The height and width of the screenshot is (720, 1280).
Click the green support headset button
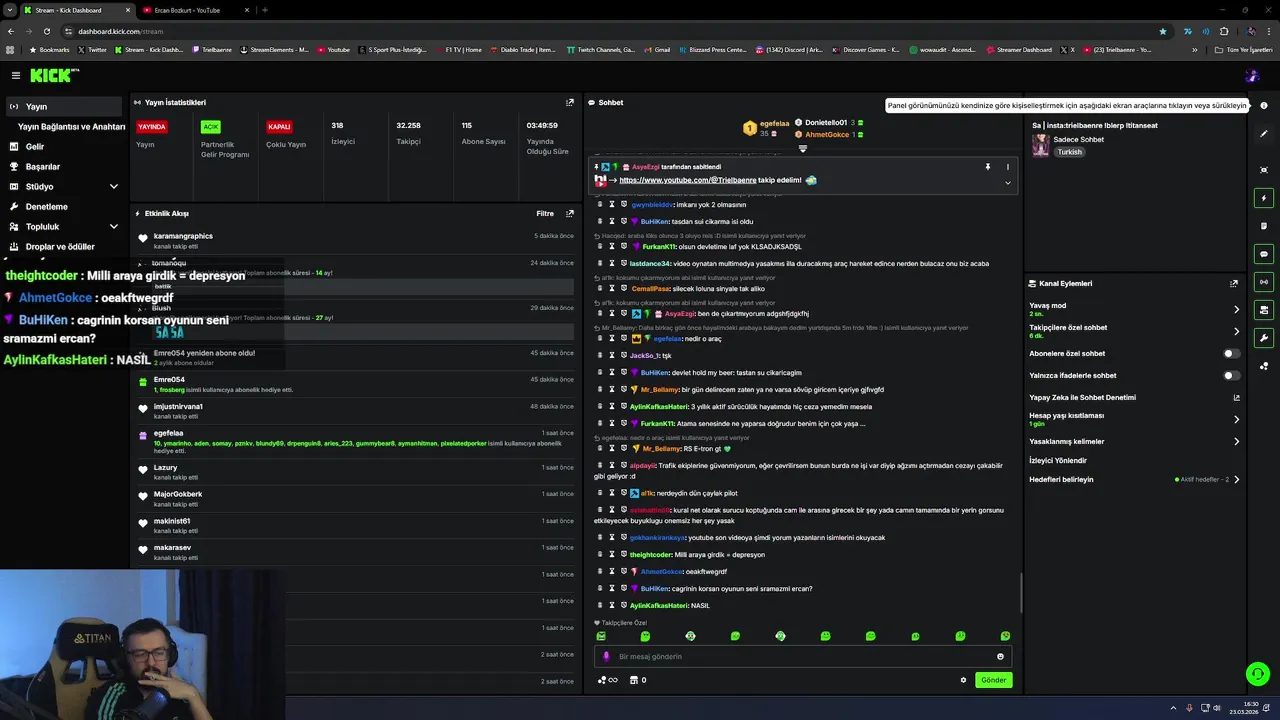[1258, 674]
